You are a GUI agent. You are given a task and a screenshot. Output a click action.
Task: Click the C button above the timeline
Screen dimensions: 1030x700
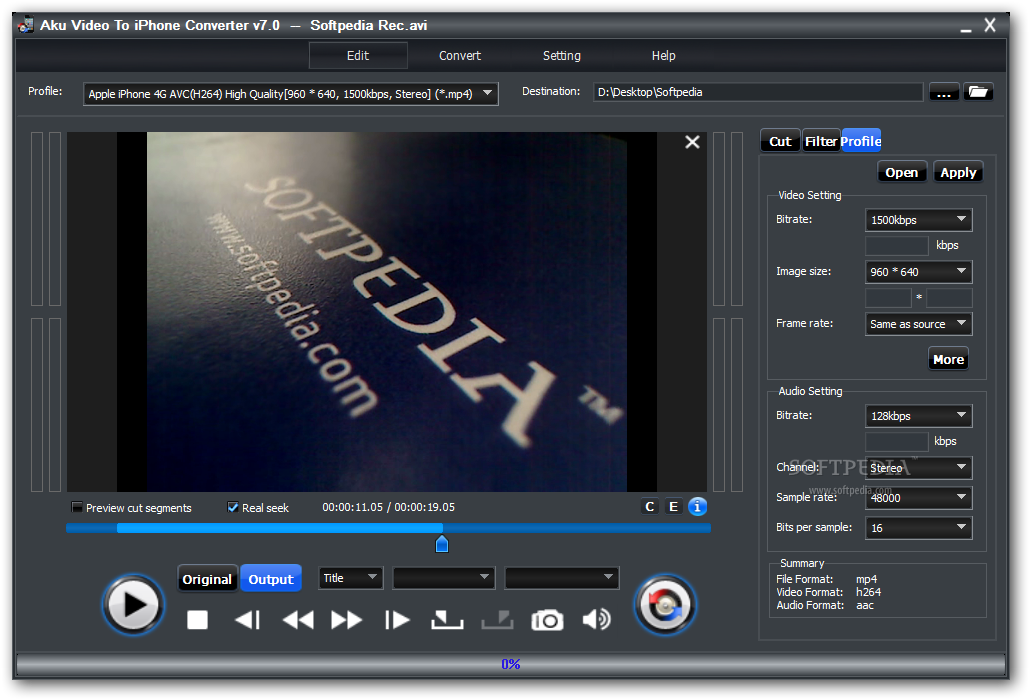click(650, 506)
